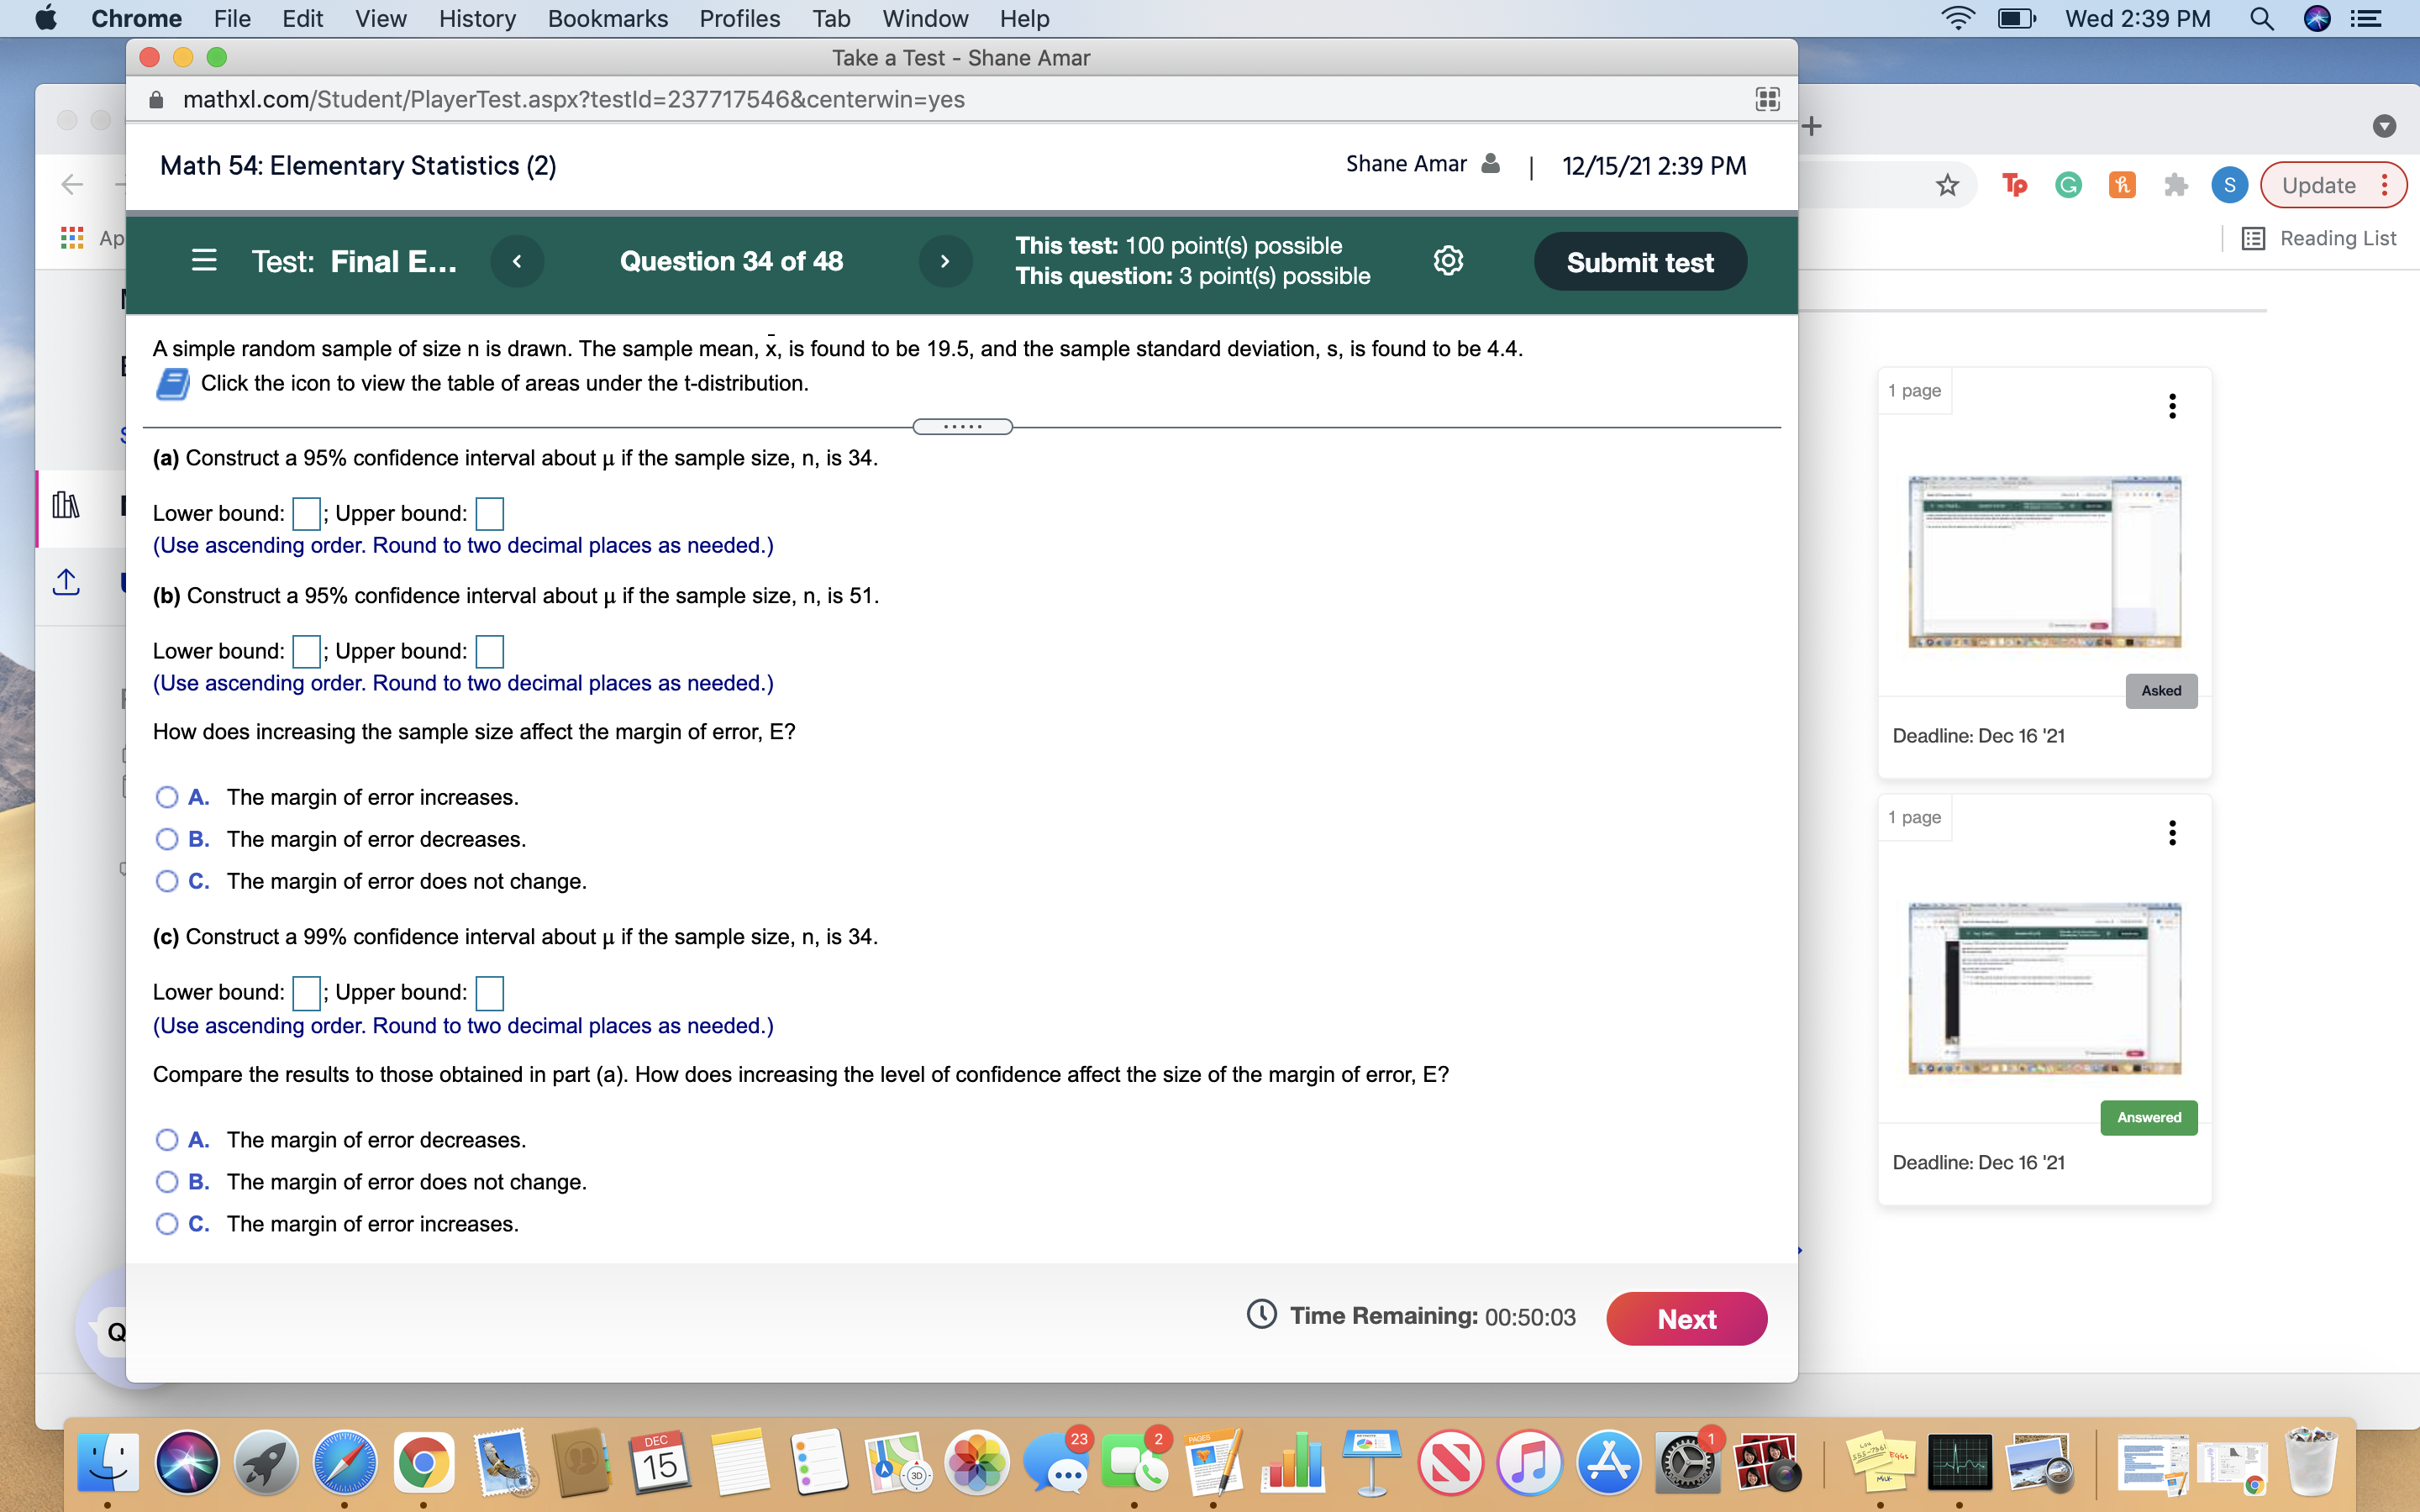Advance to question 35 with the right chevron

click(944, 260)
